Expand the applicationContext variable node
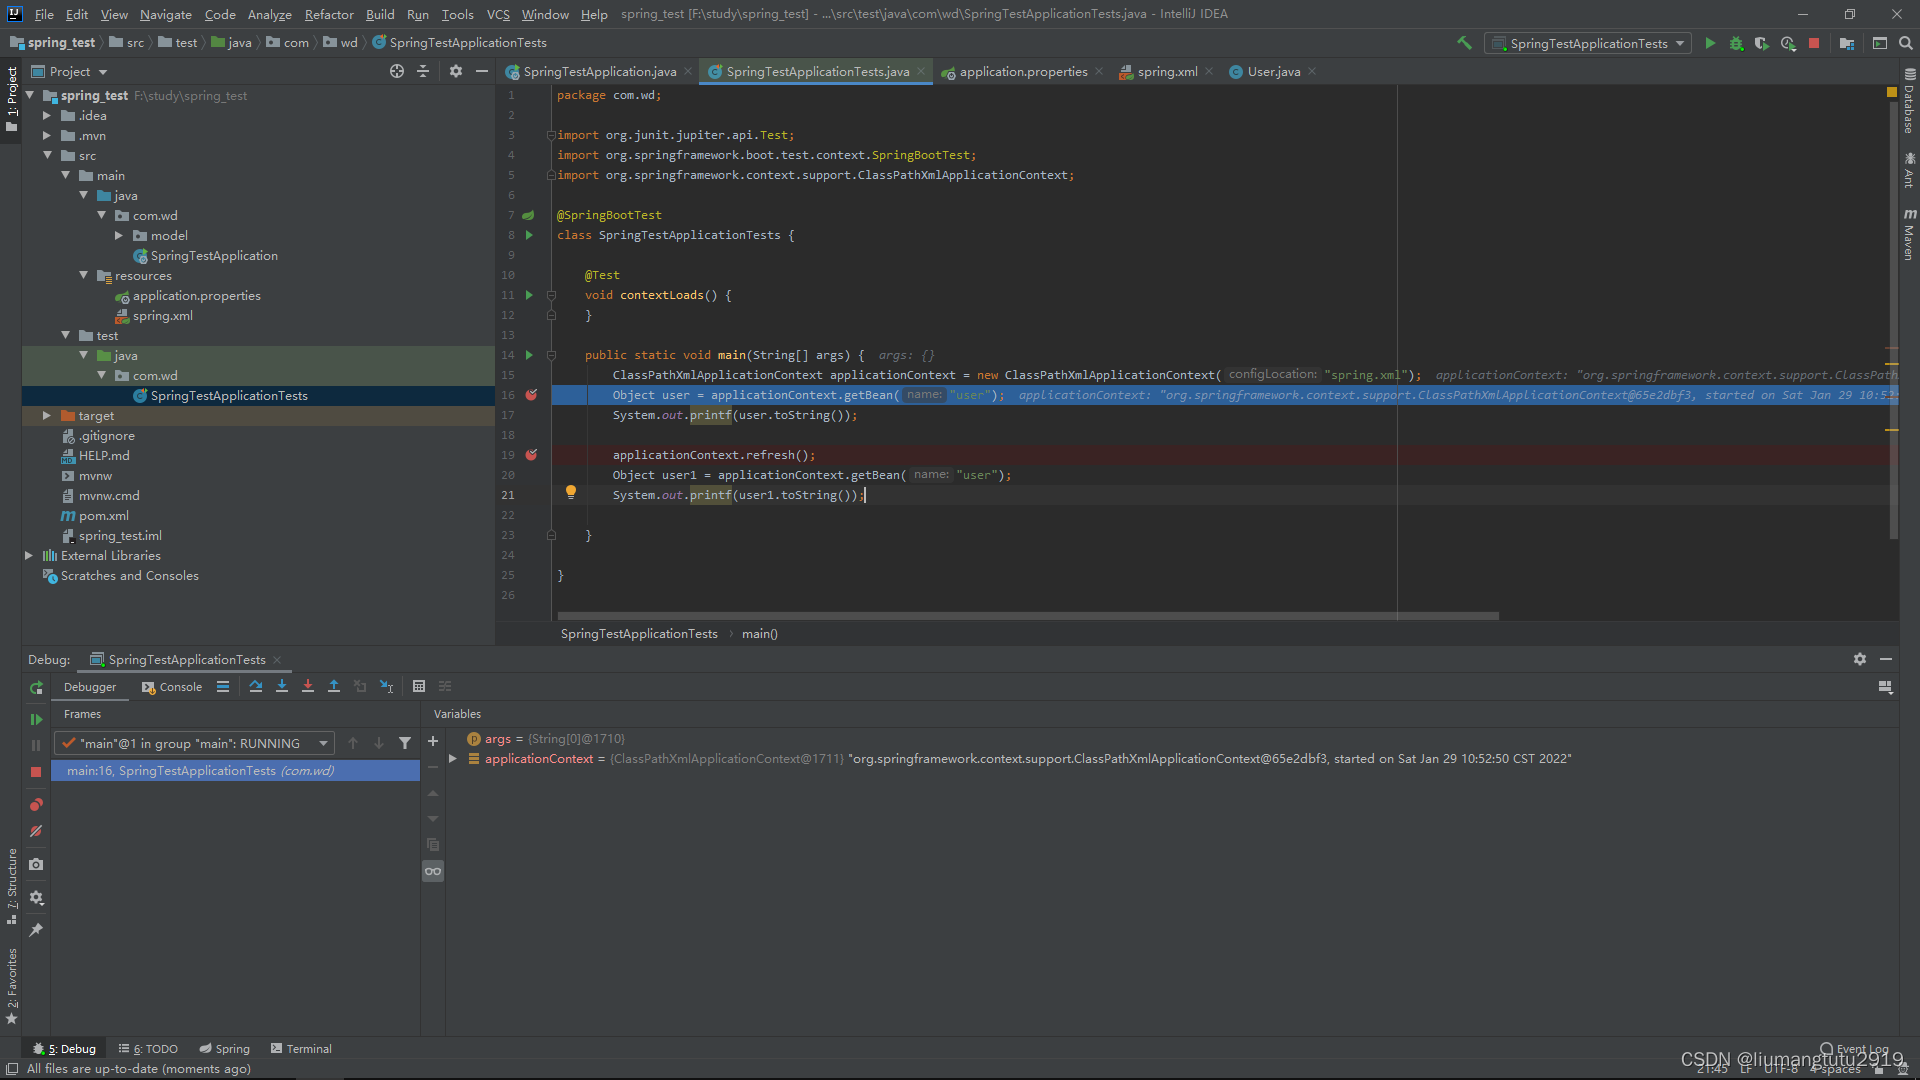 click(453, 759)
